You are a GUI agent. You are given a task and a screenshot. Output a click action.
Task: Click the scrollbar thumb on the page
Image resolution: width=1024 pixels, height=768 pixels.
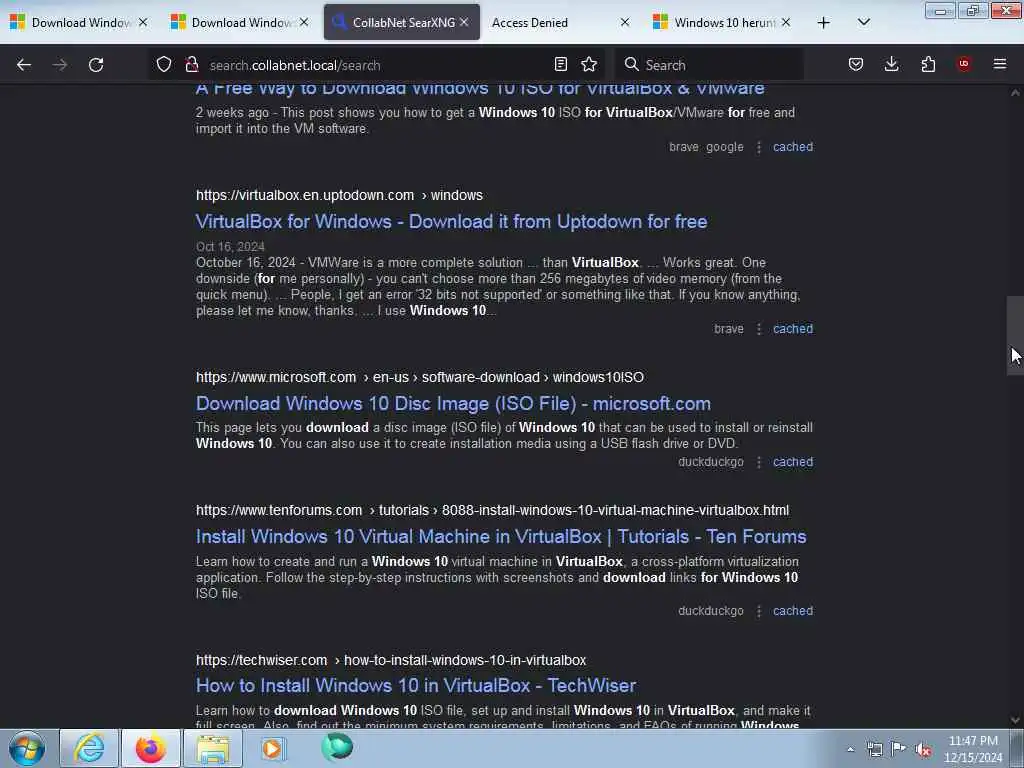(x=1015, y=335)
